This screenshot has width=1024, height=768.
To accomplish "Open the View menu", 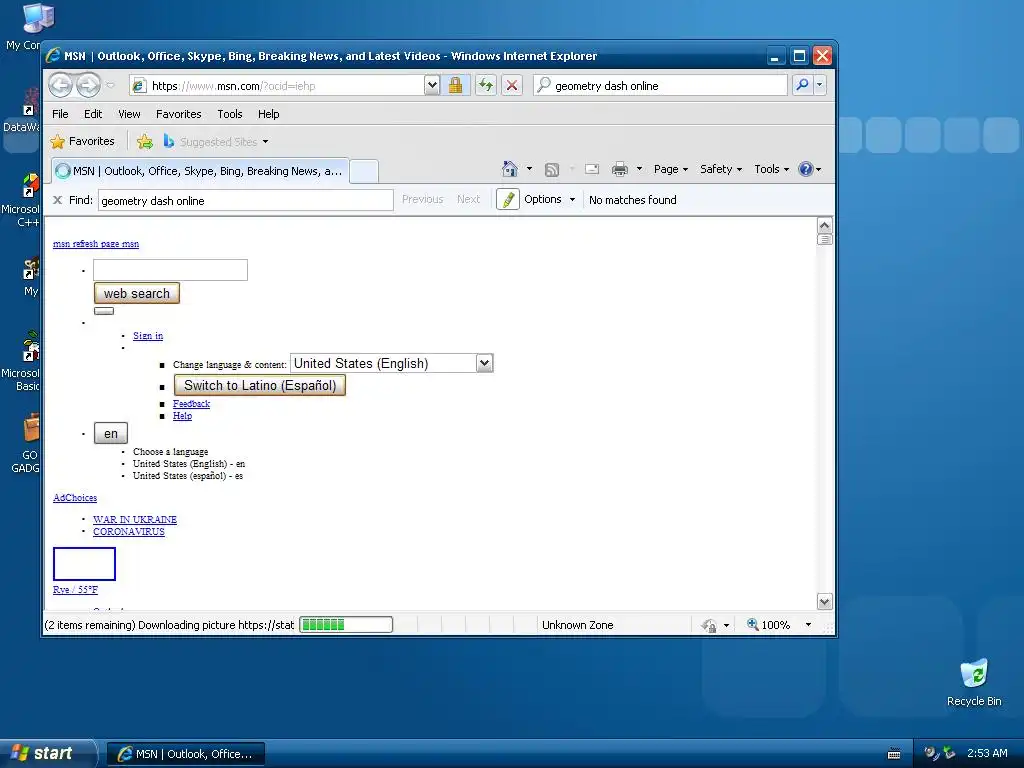I will coord(129,114).
